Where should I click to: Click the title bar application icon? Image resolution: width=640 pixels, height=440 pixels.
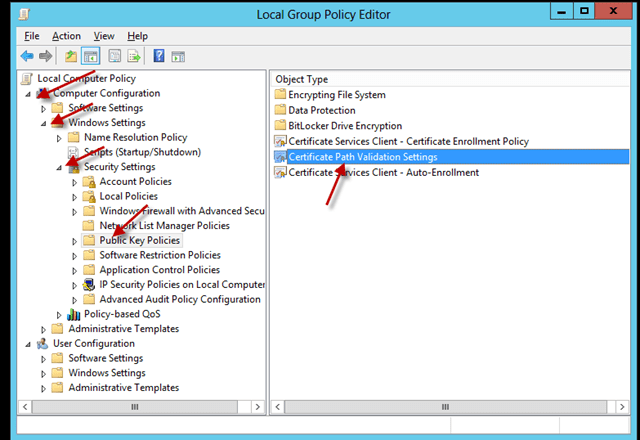click(24, 14)
